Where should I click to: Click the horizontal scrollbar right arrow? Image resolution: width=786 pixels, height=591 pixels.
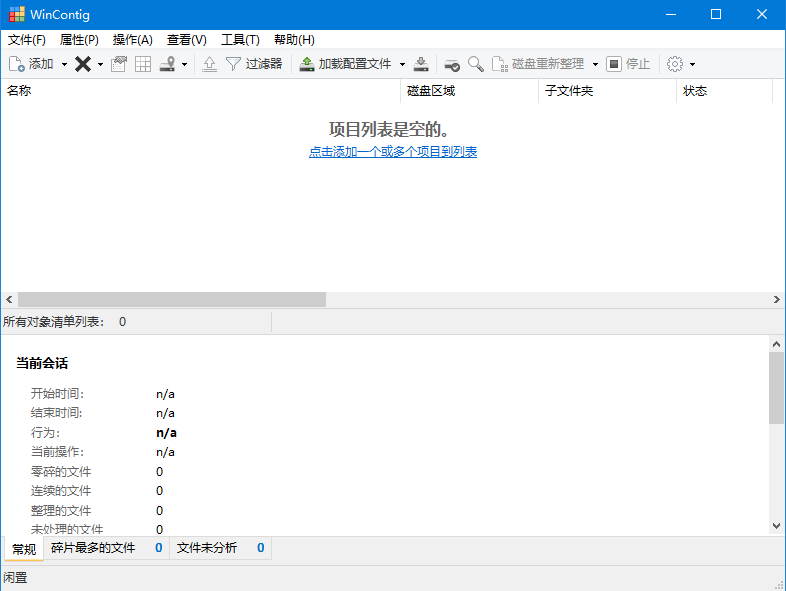[x=776, y=300]
